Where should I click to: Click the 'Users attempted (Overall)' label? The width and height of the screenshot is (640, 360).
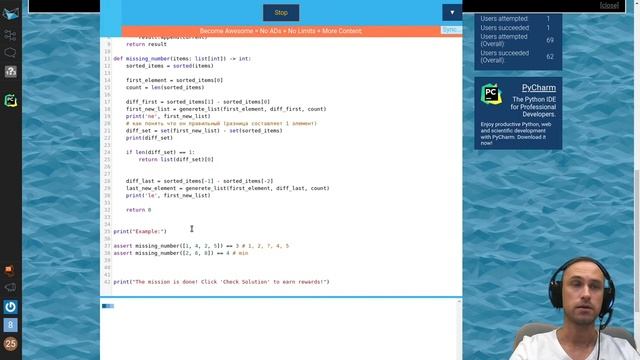[x=504, y=40]
